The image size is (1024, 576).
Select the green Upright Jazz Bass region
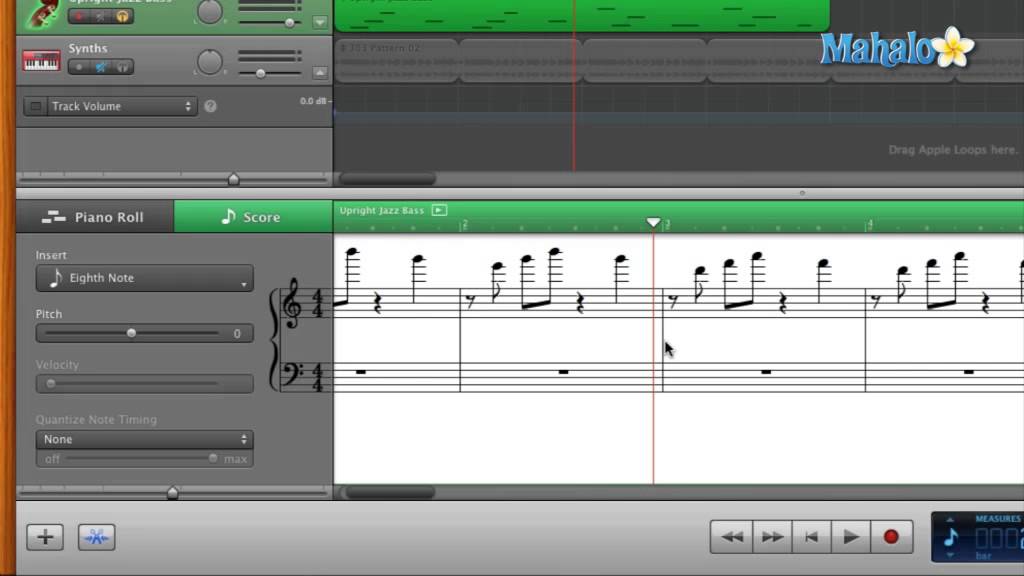581,16
